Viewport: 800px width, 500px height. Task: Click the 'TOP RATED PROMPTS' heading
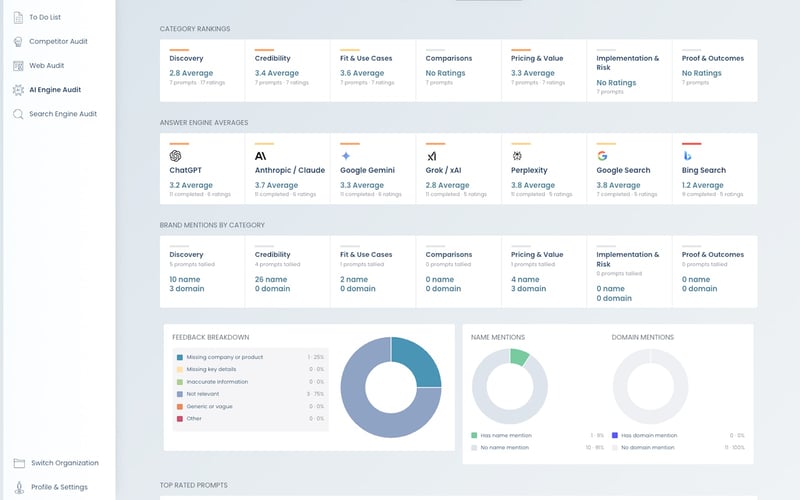(x=194, y=485)
